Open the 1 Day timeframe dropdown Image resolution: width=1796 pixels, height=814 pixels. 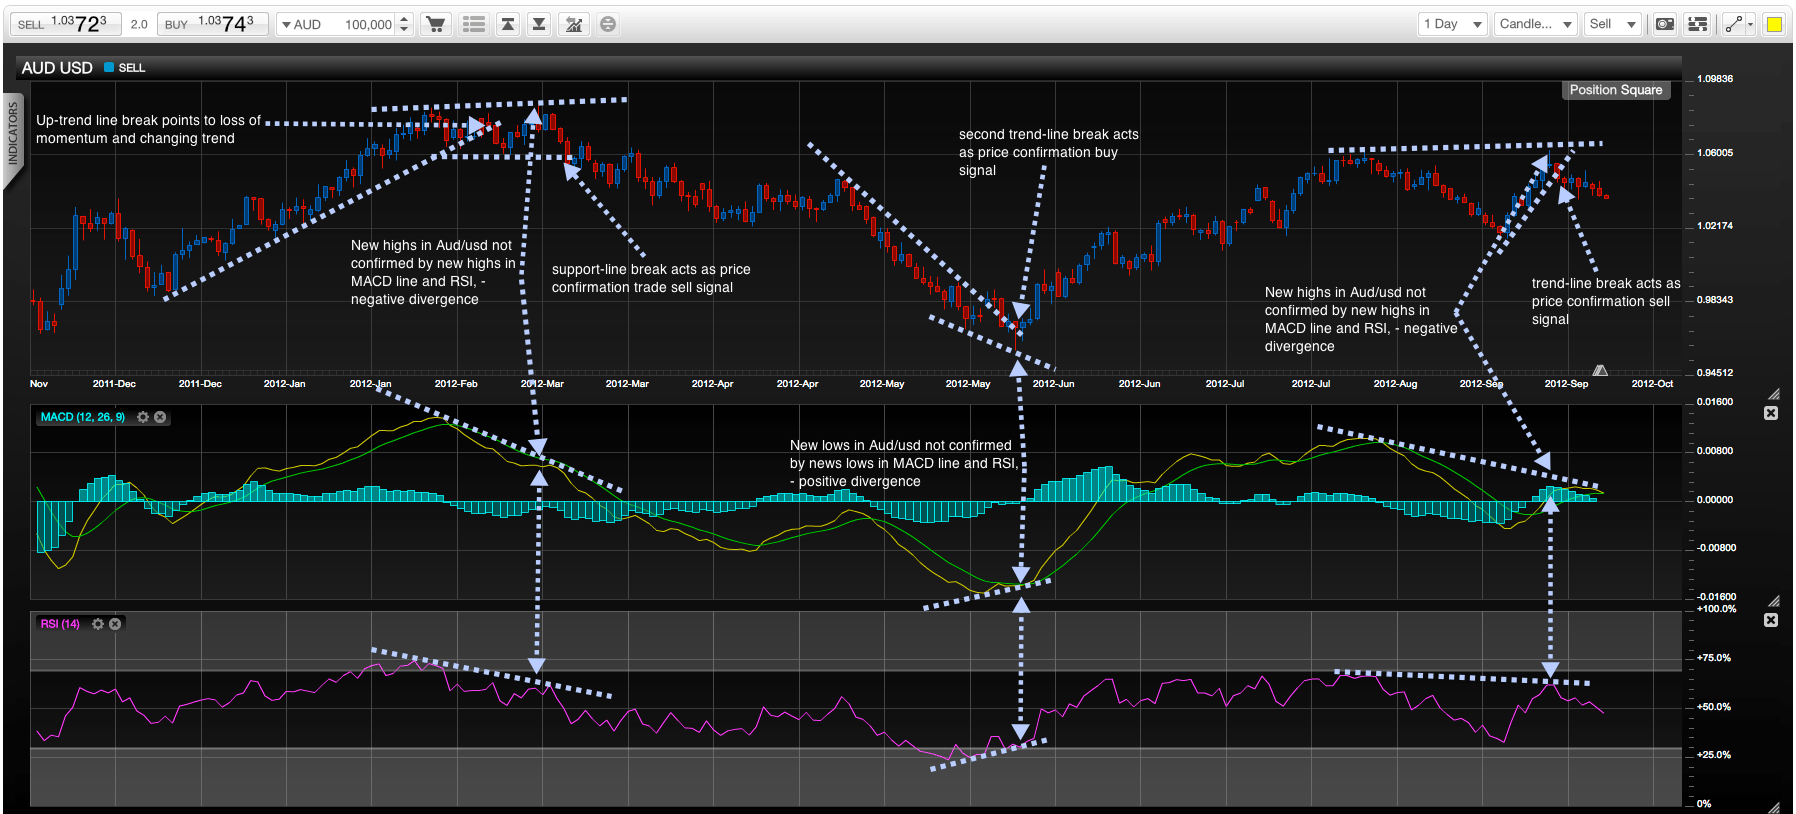click(x=1454, y=24)
